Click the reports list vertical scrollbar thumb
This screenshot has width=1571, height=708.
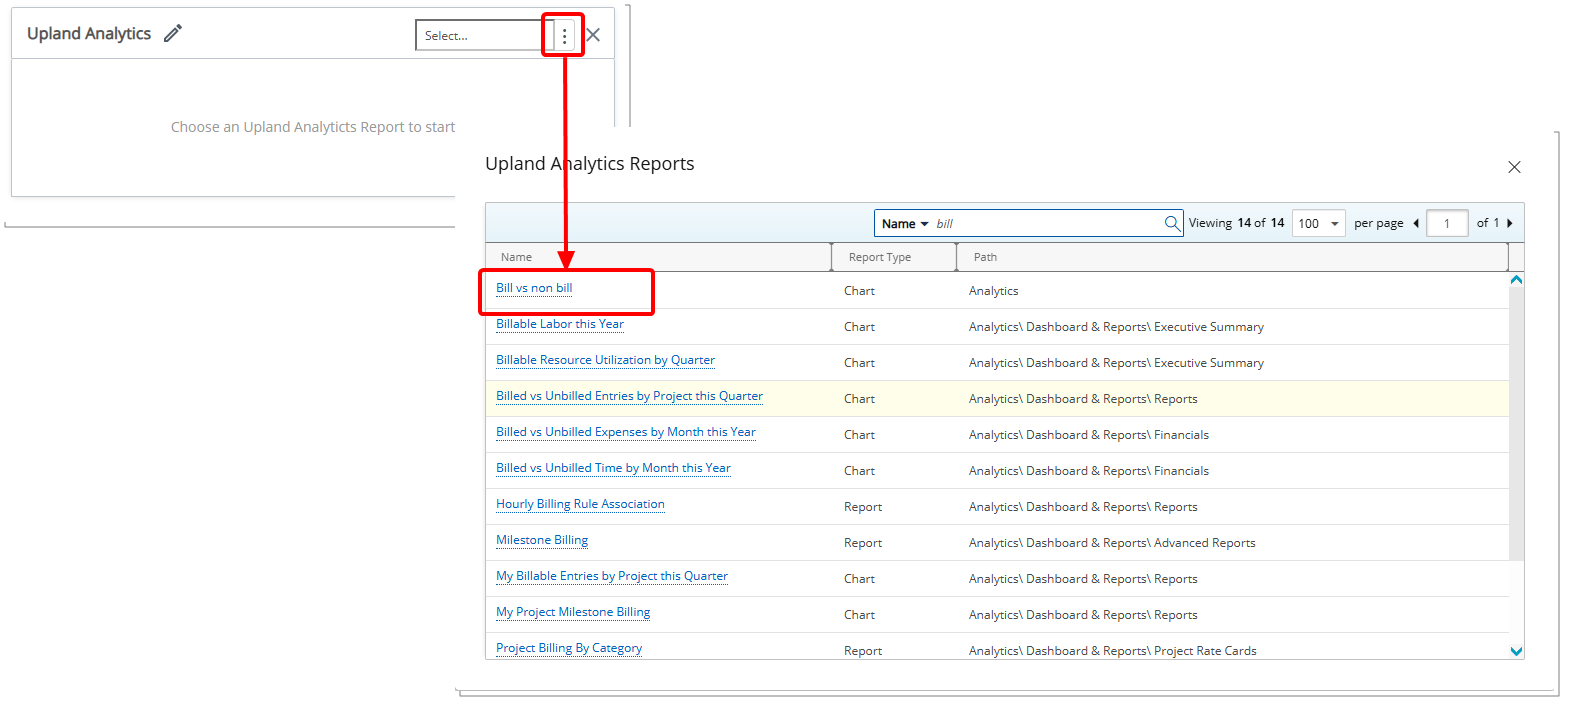[x=1516, y=424]
